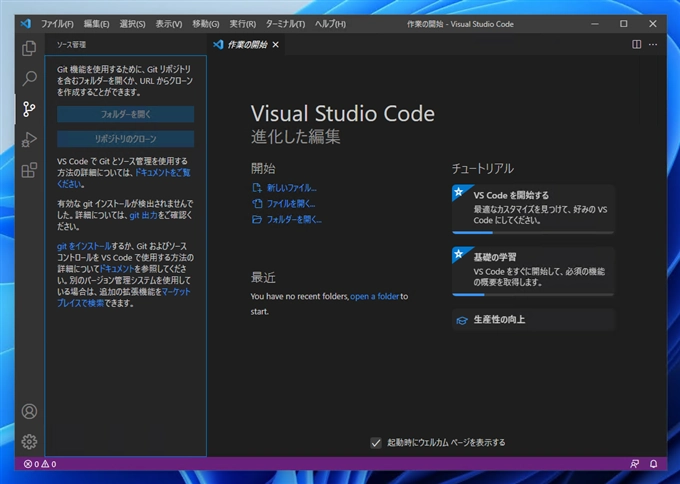680x484 pixels.
Task: Open the Explorer view in activity bar
Action: point(29,48)
